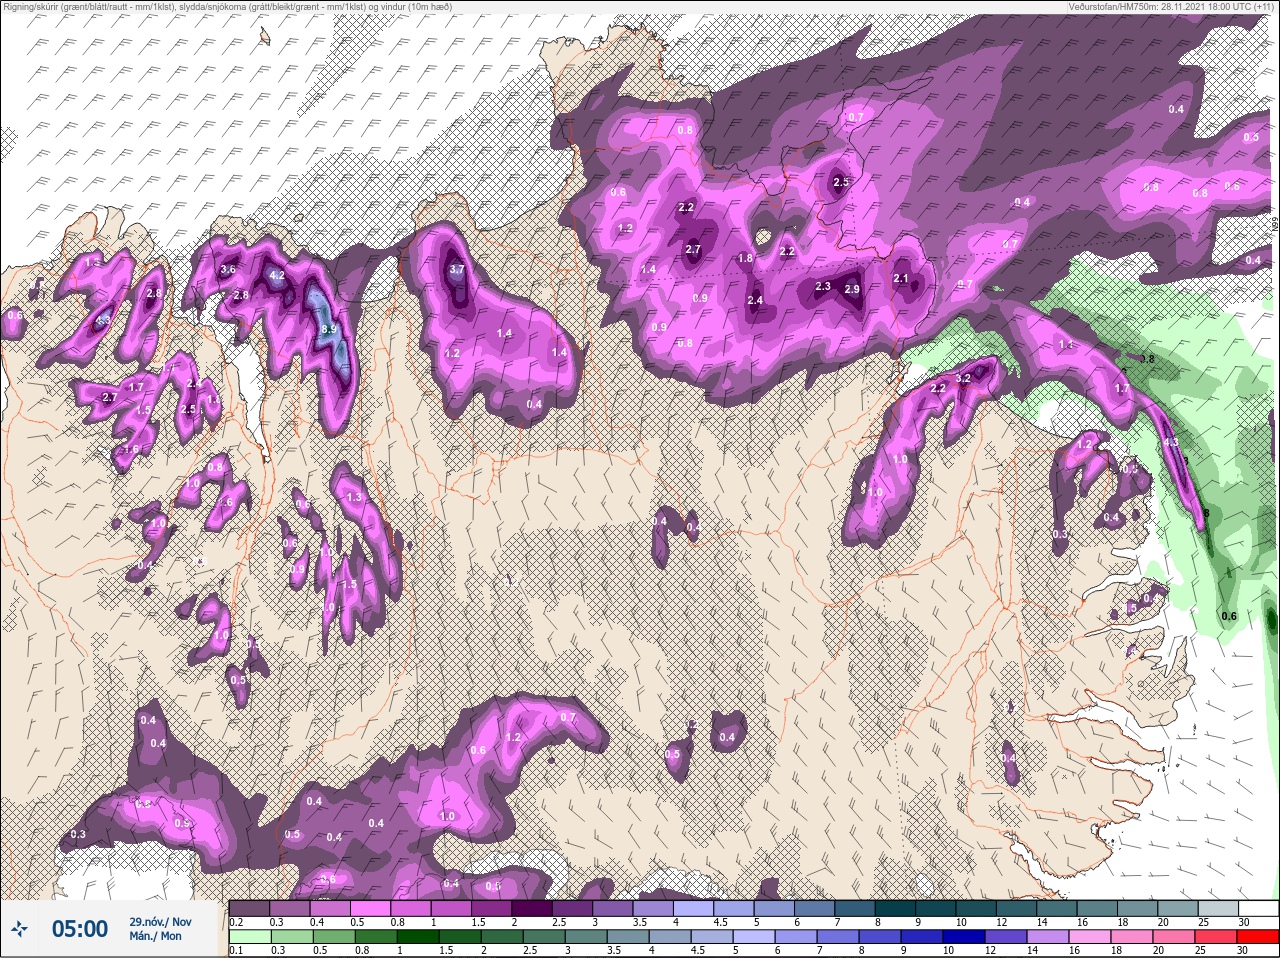Click the date text '29.nóv./ Nov'

point(160,921)
